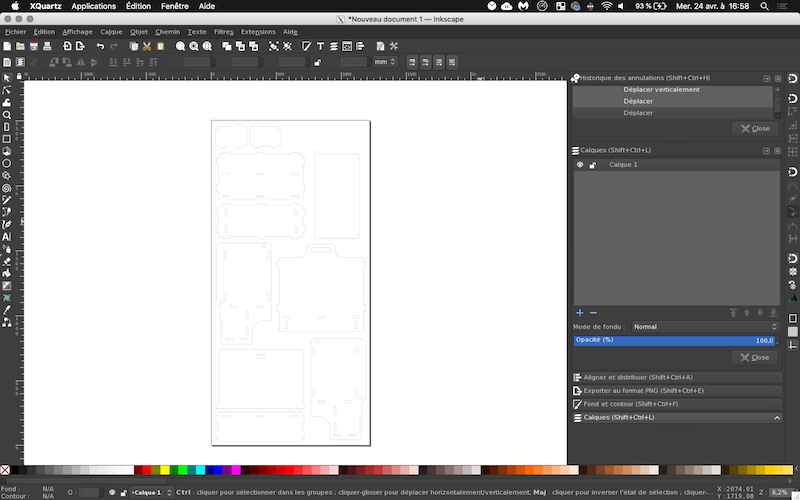Toggle the lock on Calque 1
Image resolution: width=800 pixels, height=500 pixels.
pos(592,164)
